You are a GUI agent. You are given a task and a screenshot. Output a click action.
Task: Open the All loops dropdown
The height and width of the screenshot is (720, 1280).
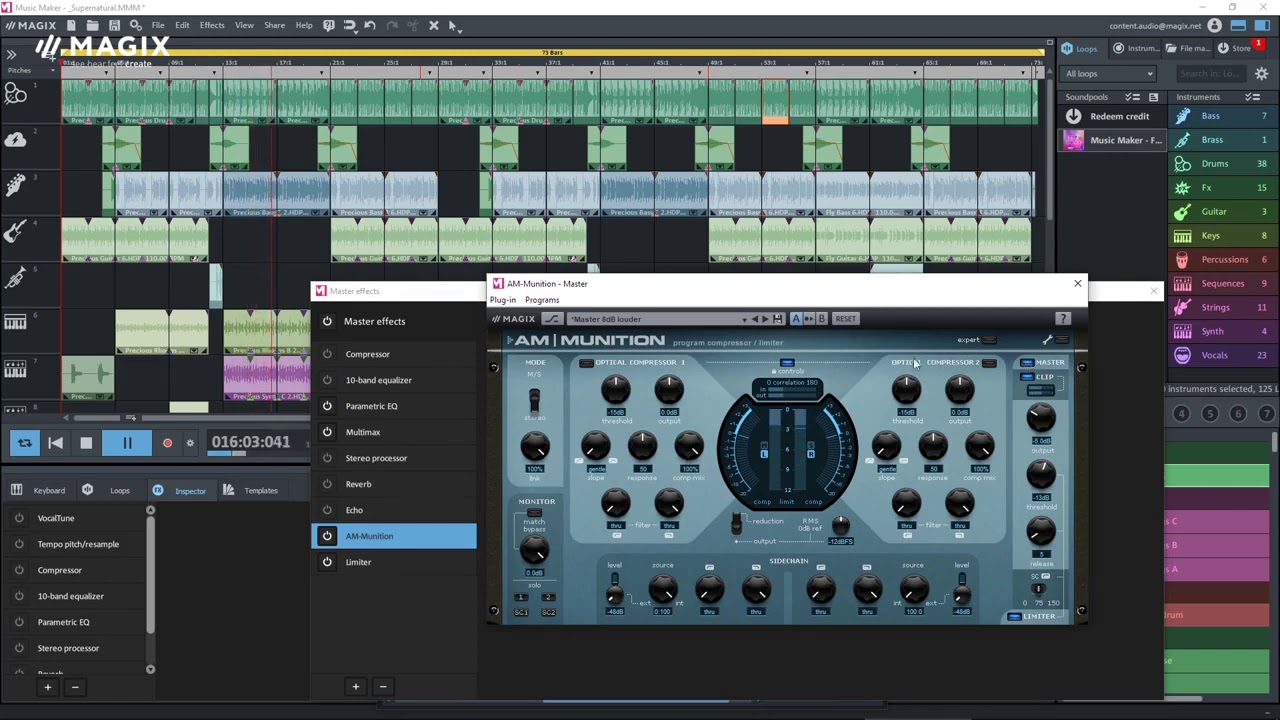click(x=1109, y=73)
